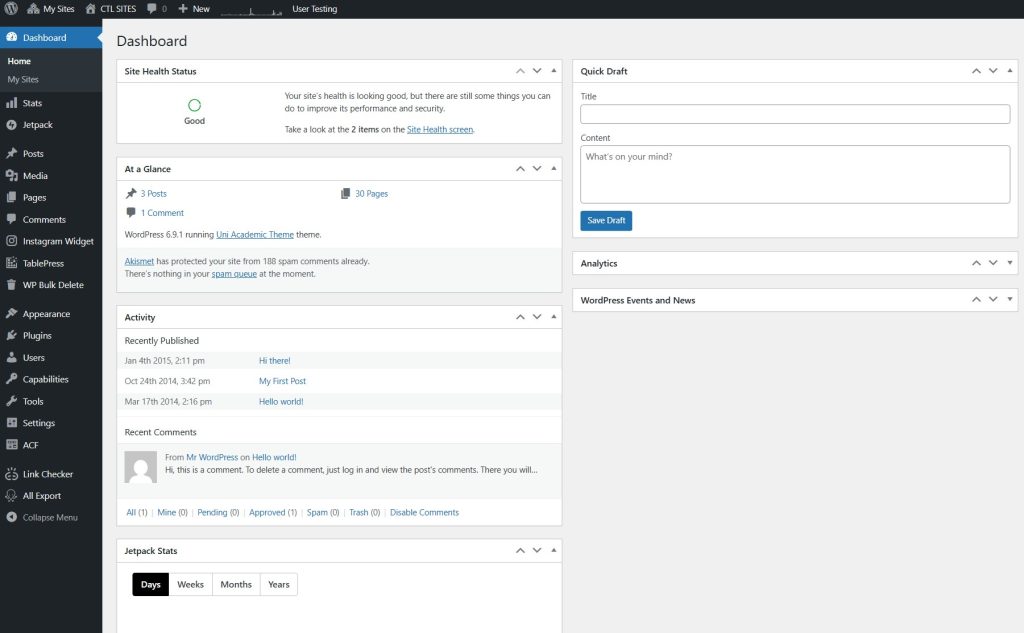Click the Jetpack icon in sidebar
The image size is (1024, 633).
(12, 125)
